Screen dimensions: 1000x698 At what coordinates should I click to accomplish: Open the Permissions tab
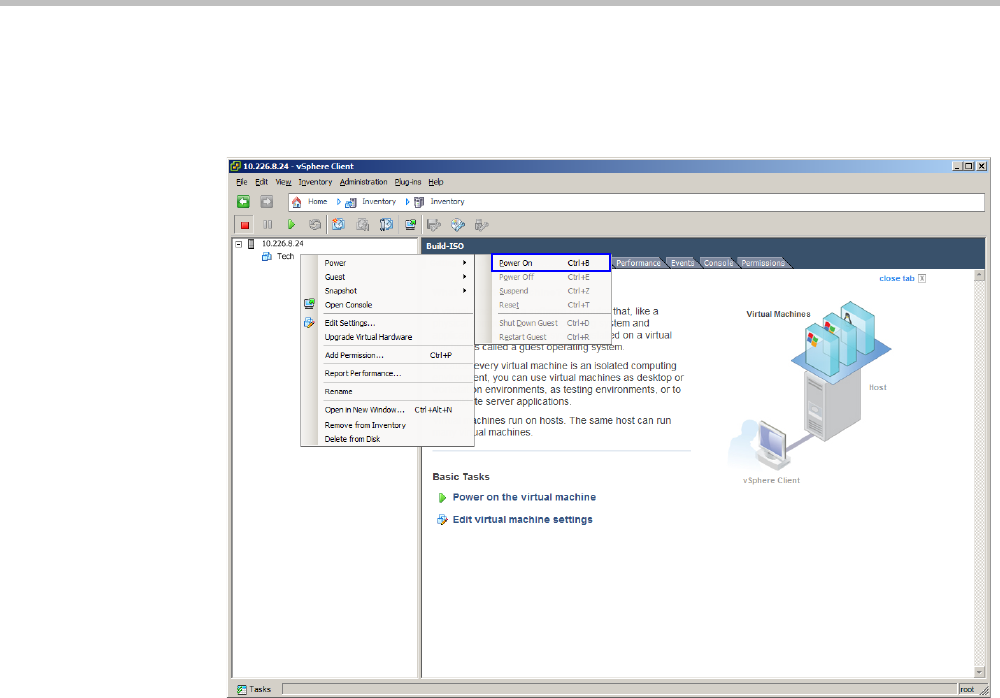(x=762, y=263)
